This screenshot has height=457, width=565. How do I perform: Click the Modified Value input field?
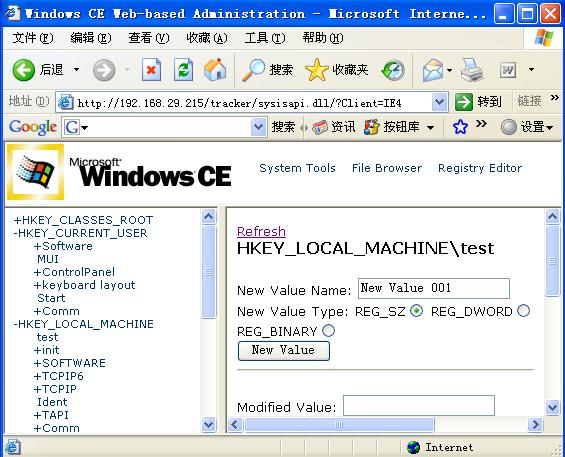click(419, 406)
